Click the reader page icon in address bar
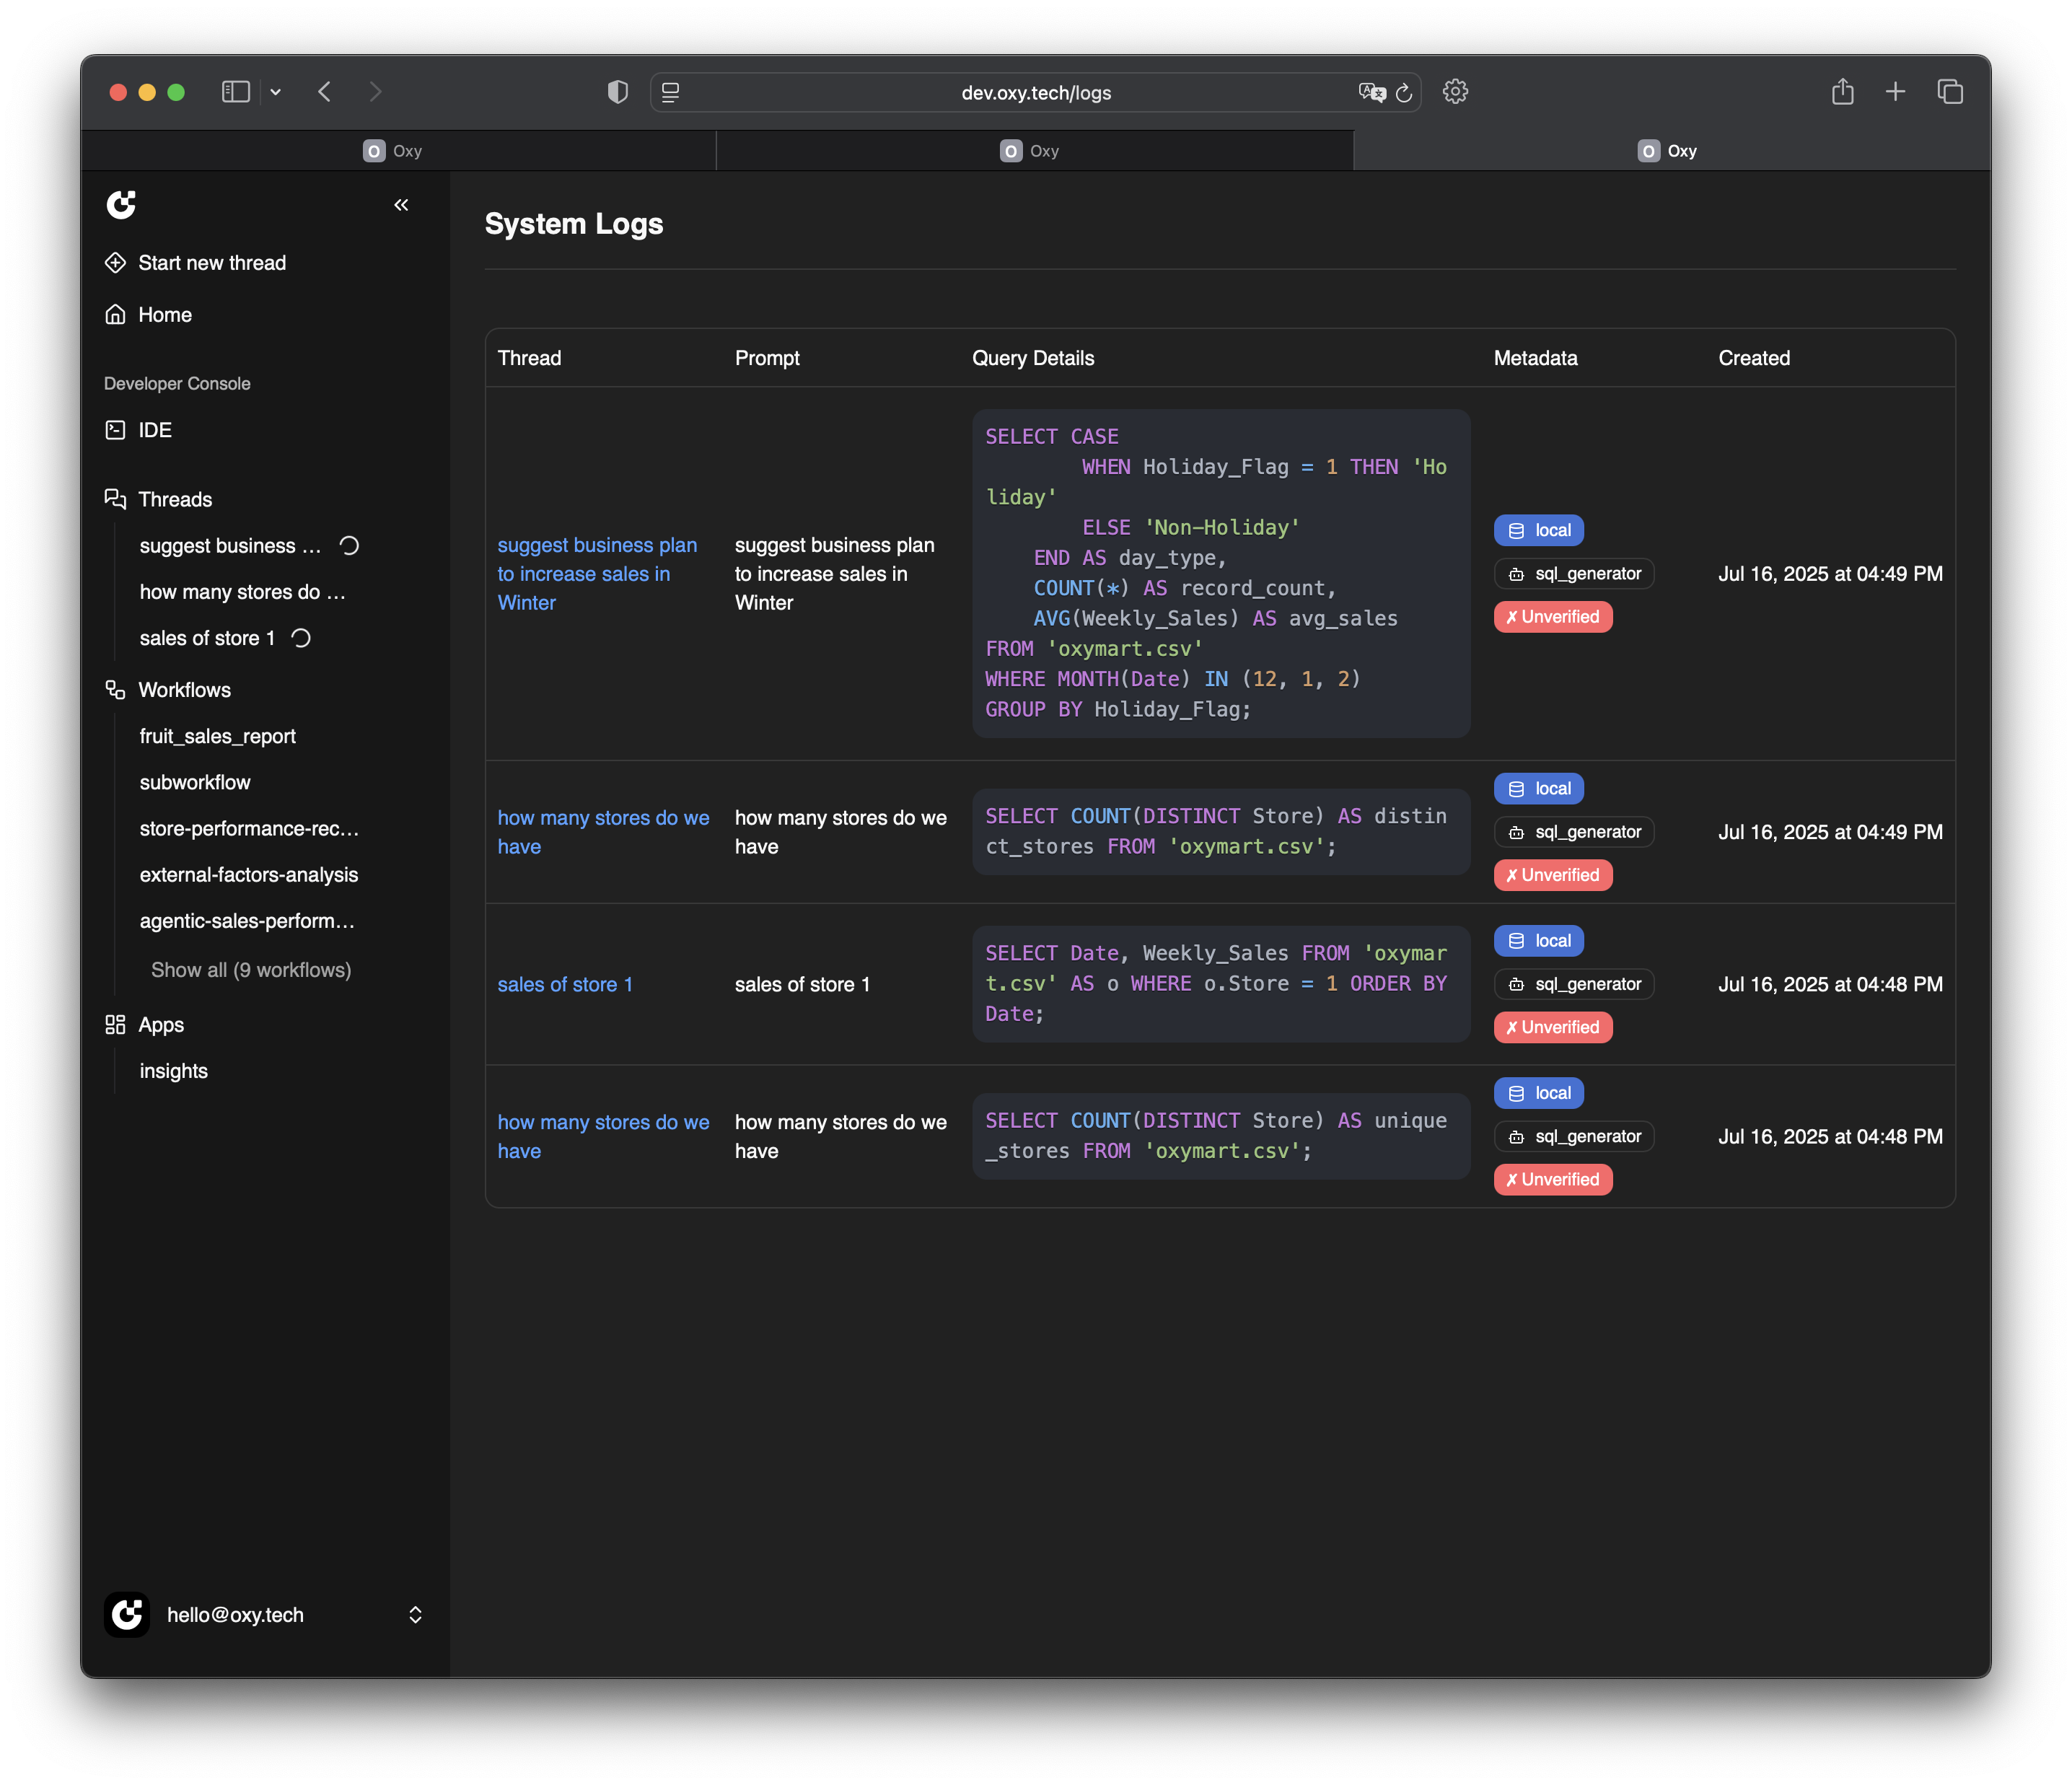This screenshot has width=2072, height=1785. pos(670,92)
